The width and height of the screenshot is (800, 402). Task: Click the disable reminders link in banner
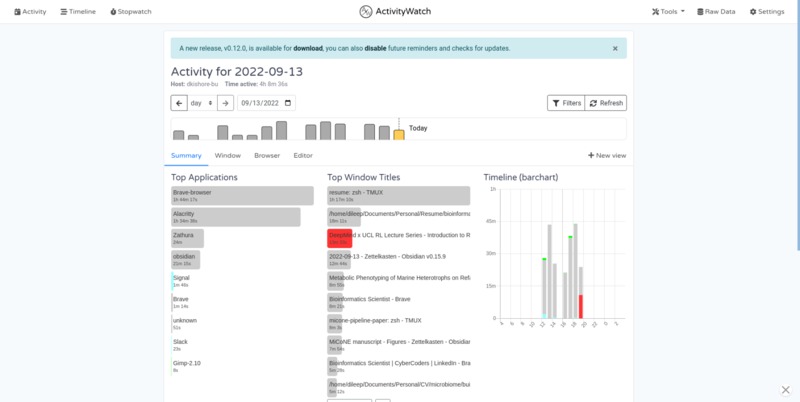[x=375, y=48]
